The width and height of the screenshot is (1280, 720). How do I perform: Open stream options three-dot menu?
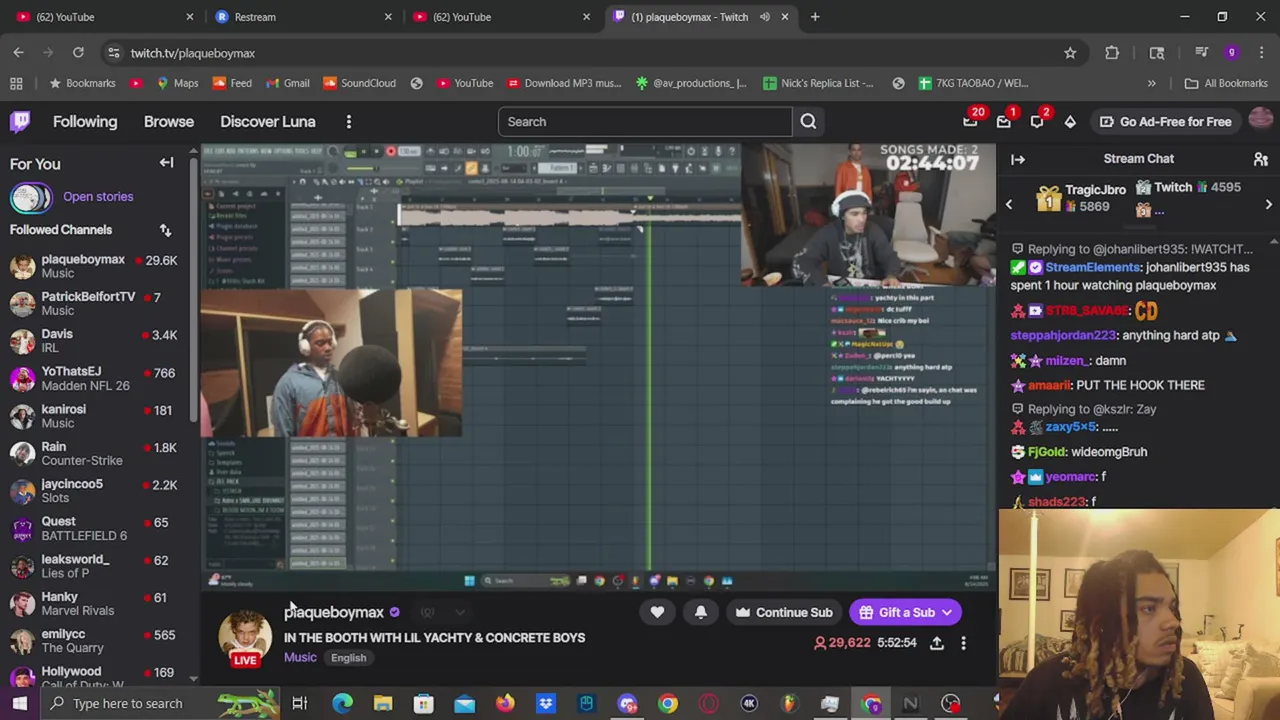pos(963,643)
